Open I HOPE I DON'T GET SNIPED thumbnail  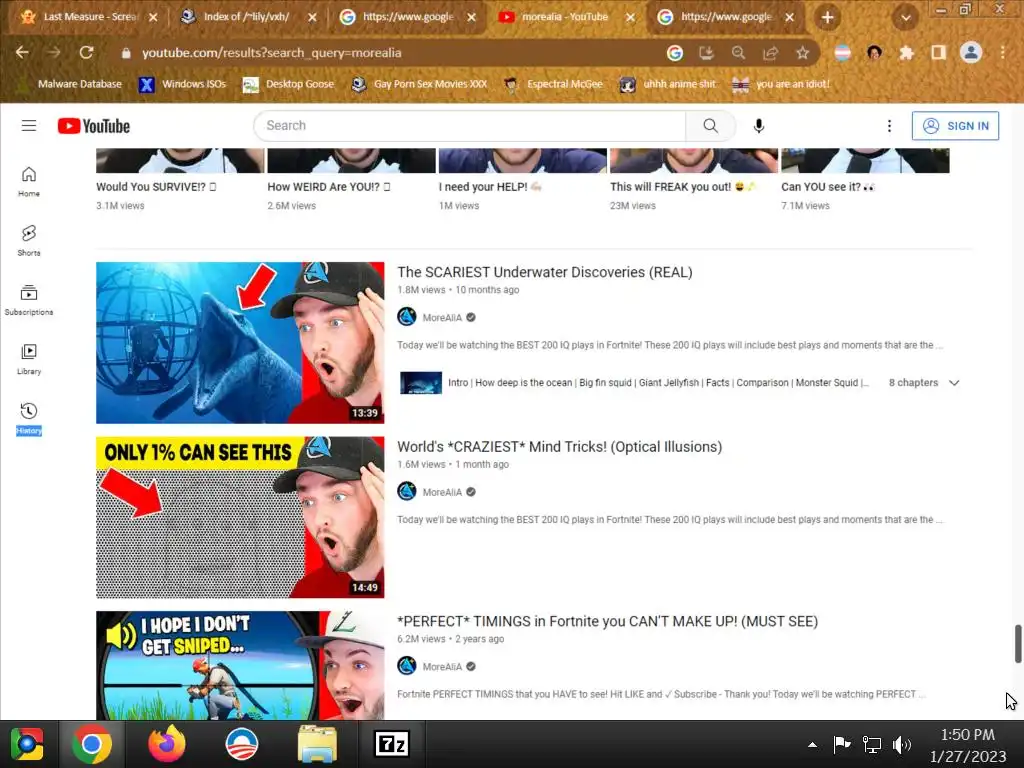click(x=240, y=665)
